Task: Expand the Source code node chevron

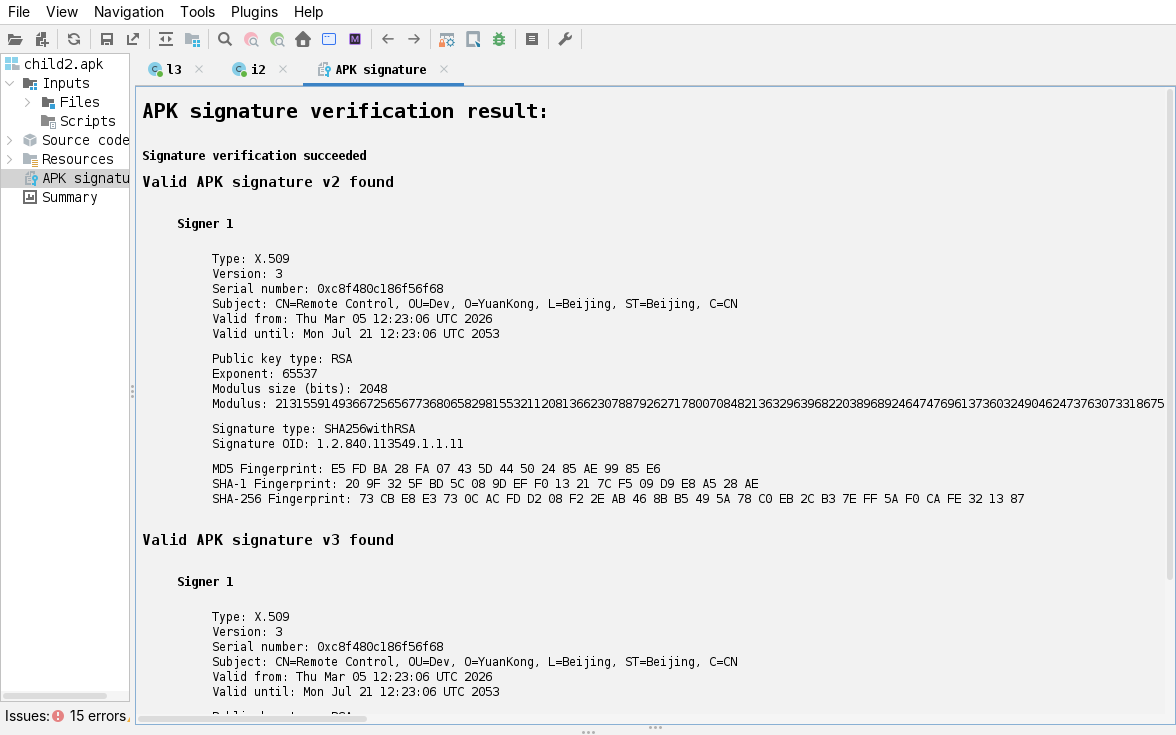Action: tap(10, 140)
